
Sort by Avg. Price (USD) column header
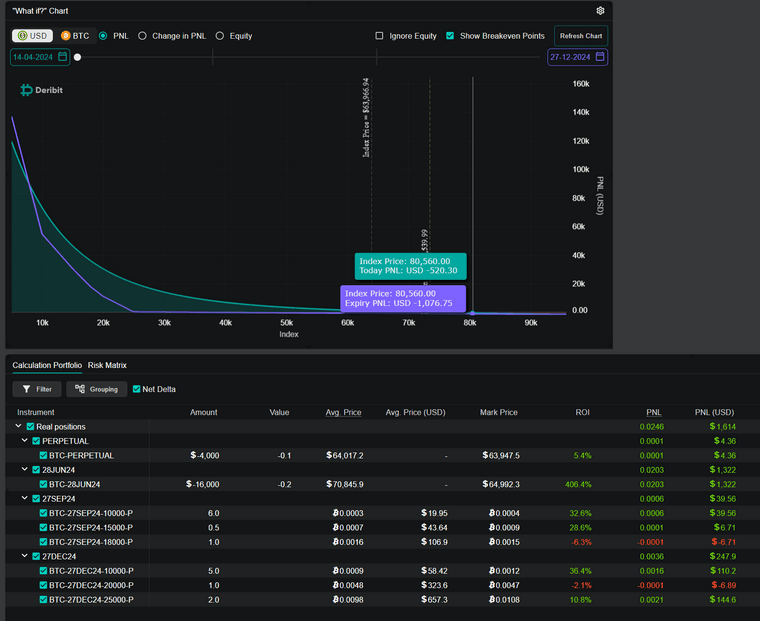coord(415,412)
